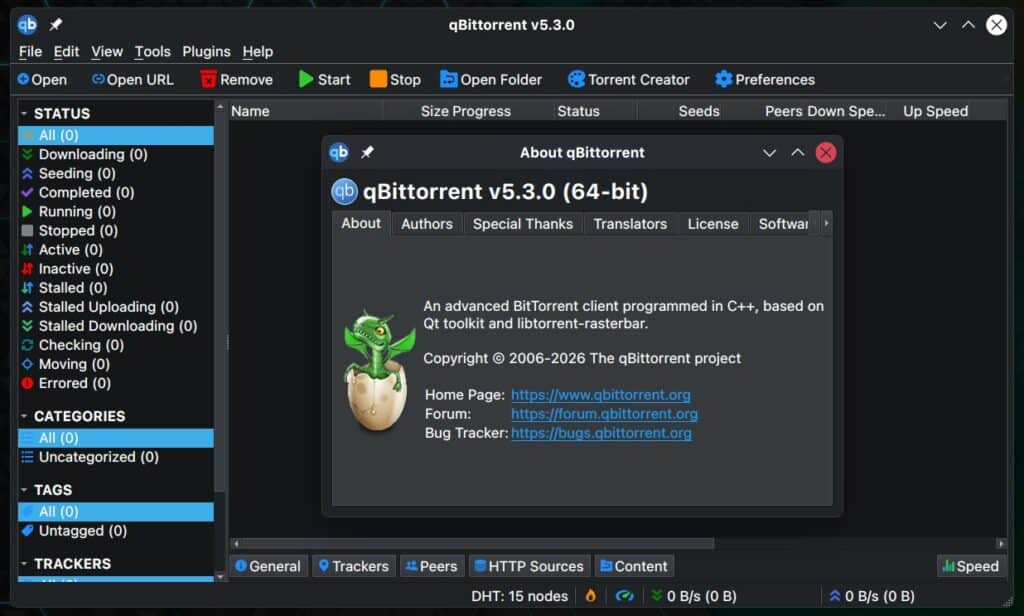
Task: Click the sidebar scroll down arrow
Action: click(x=220, y=576)
